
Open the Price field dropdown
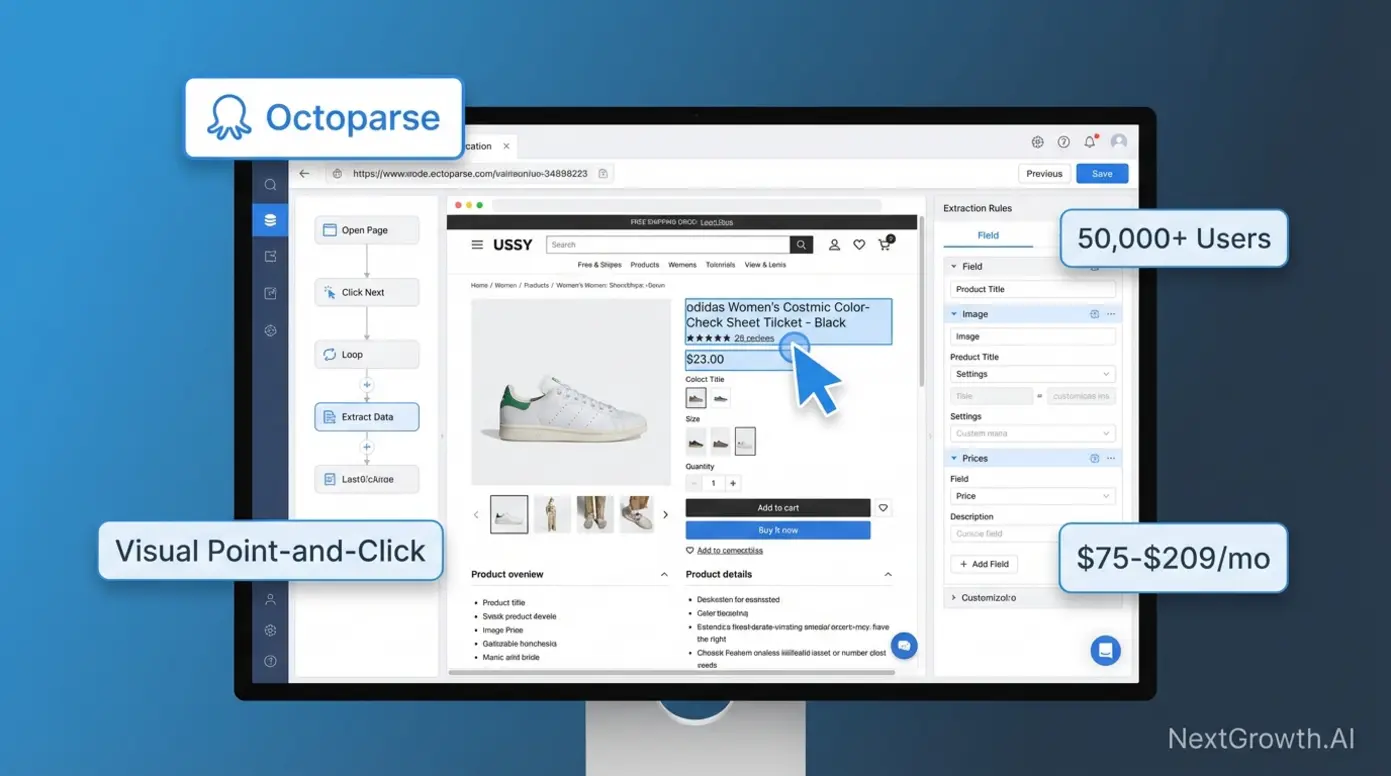[1032, 496]
